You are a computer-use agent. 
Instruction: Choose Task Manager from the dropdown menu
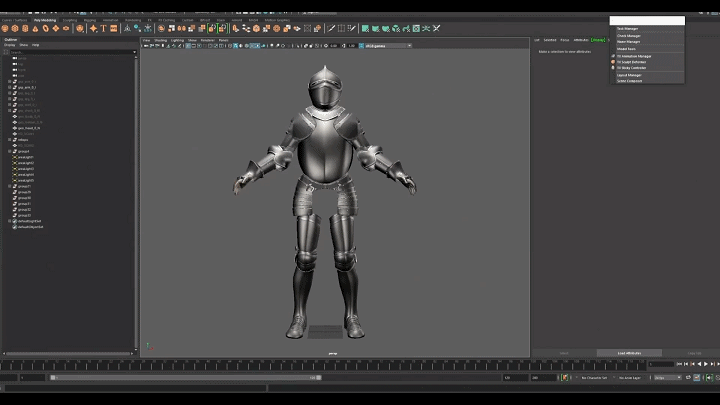click(628, 29)
